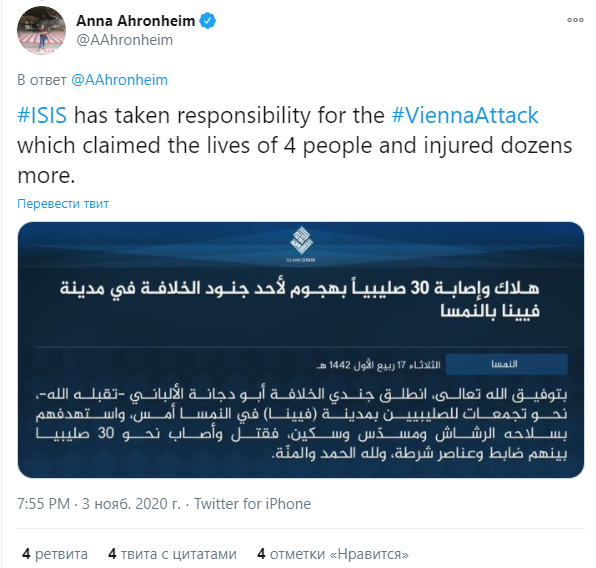Click the tweet body text

tap(295, 145)
